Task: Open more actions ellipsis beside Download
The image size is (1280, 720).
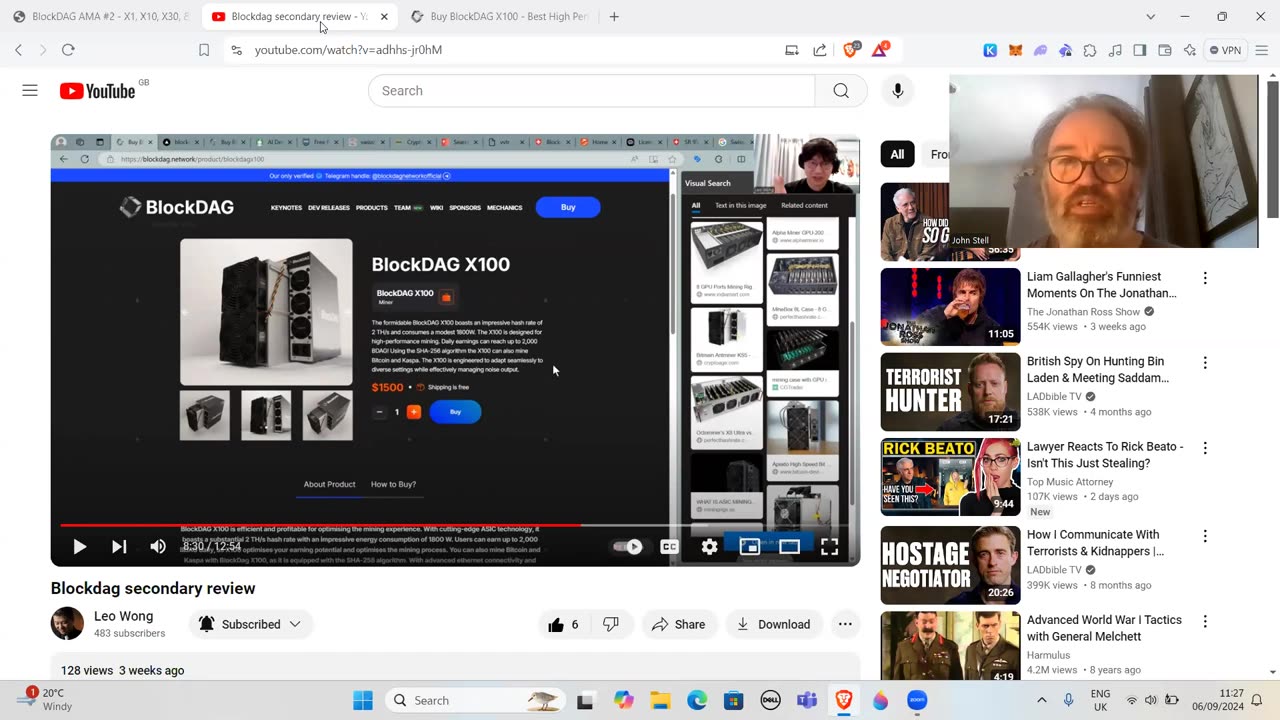Action: point(845,624)
